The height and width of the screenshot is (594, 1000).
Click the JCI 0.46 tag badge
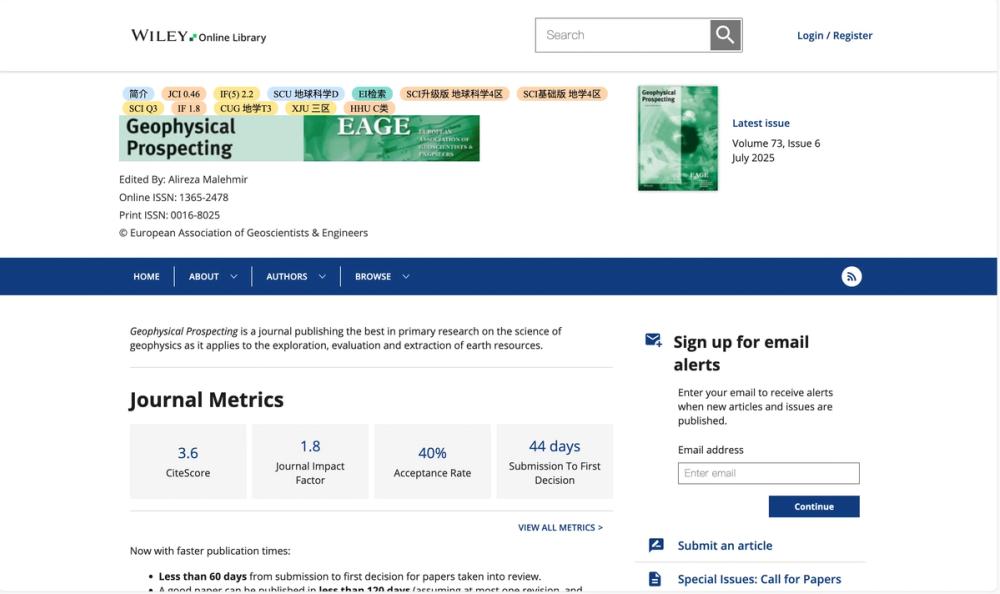click(184, 94)
